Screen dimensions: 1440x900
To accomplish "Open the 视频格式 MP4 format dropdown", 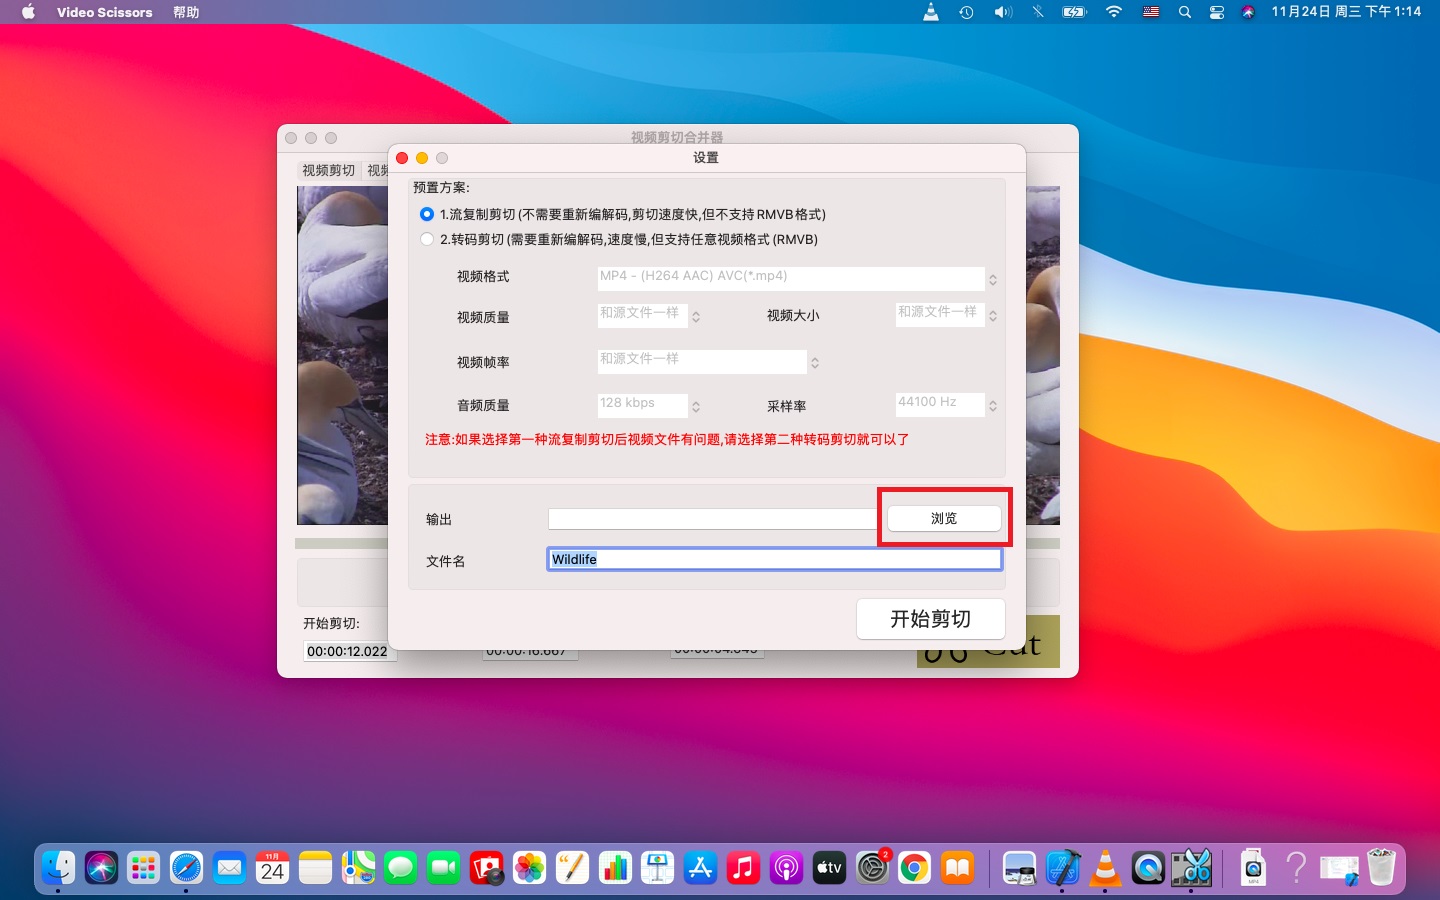I will pos(798,278).
